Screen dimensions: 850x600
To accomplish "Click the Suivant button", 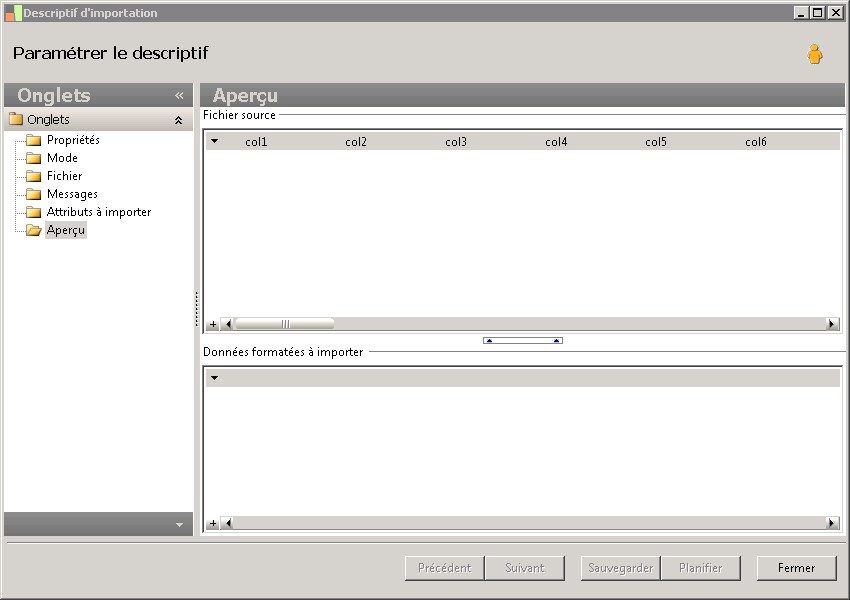I will 525,568.
